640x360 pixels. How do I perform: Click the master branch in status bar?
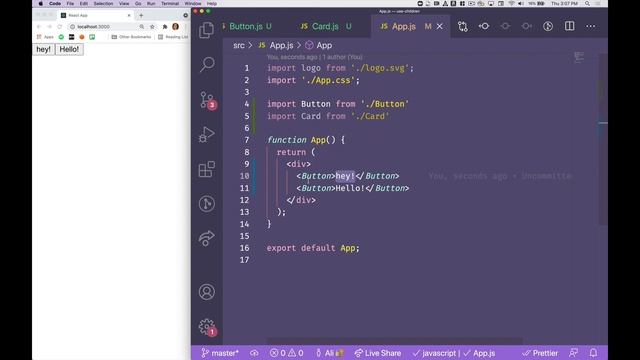(220, 353)
